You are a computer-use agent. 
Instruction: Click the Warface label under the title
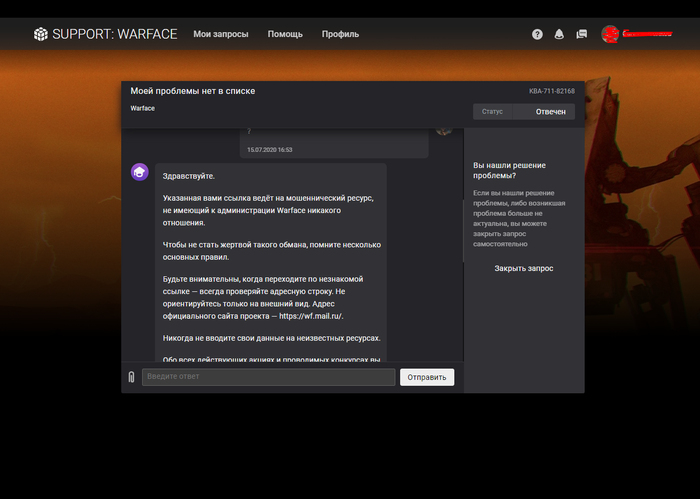point(142,108)
